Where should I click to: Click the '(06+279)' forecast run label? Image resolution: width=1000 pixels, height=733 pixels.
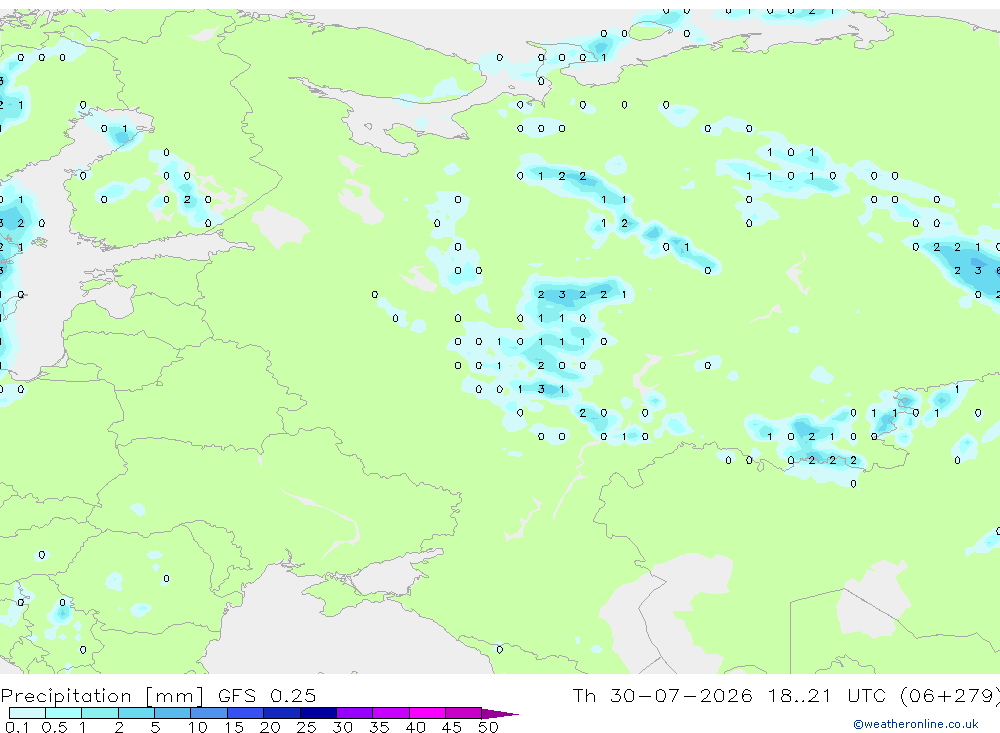(950, 695)
